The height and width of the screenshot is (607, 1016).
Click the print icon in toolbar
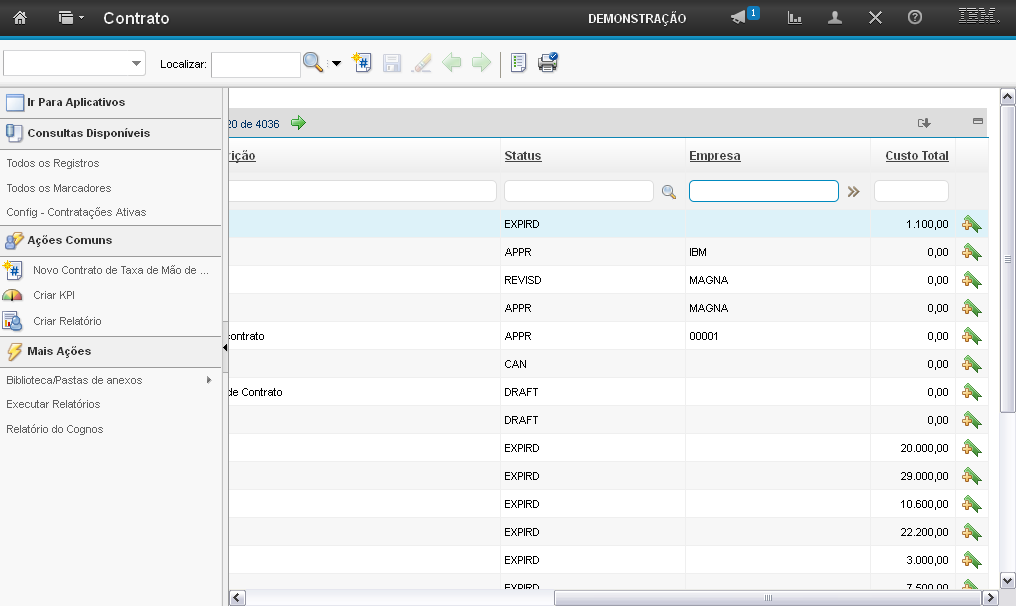tap(547, 63)
